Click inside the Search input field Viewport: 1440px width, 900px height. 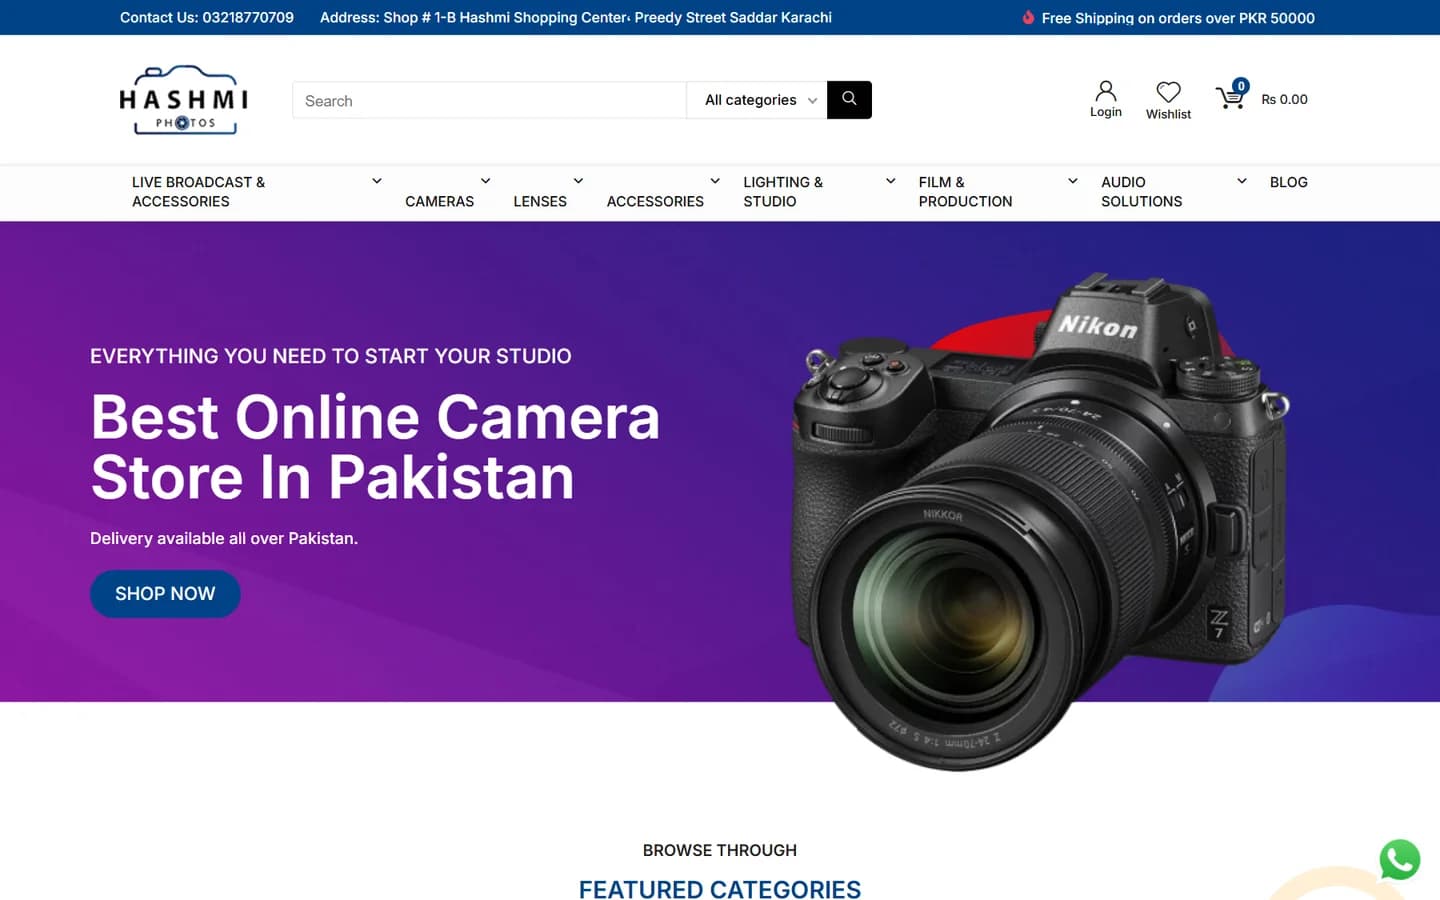point(489,100)
